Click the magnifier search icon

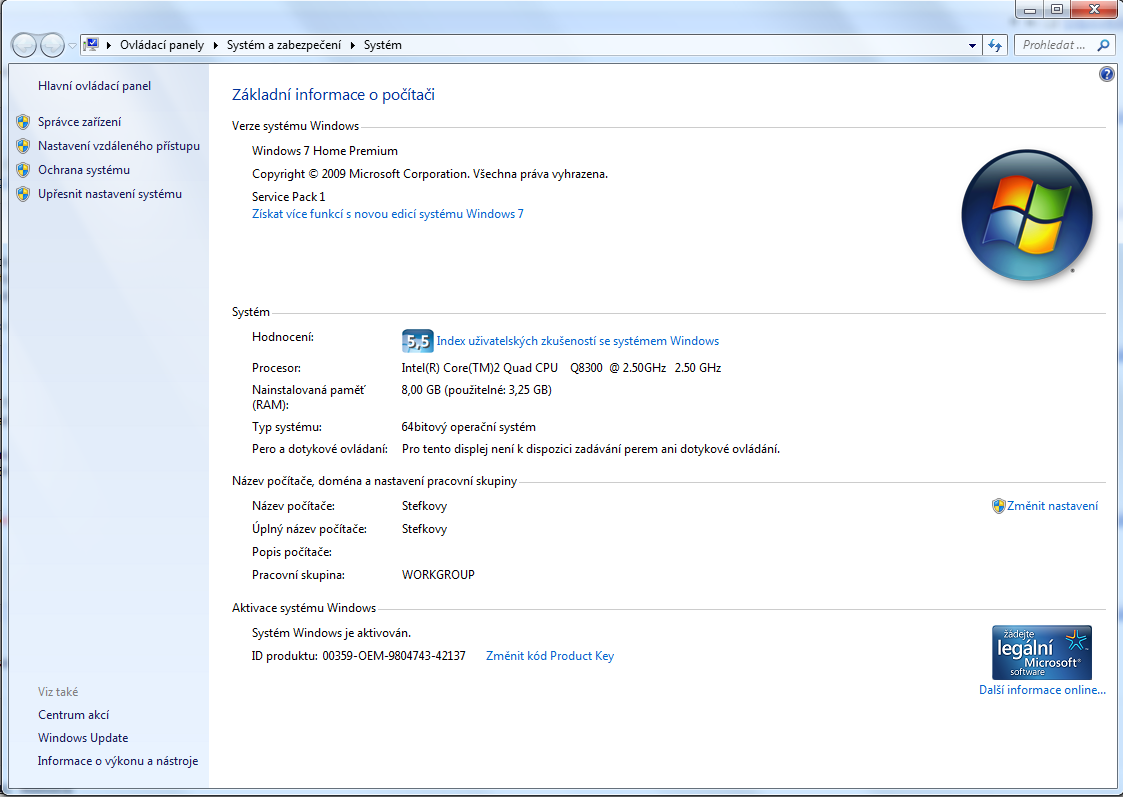1104,45
